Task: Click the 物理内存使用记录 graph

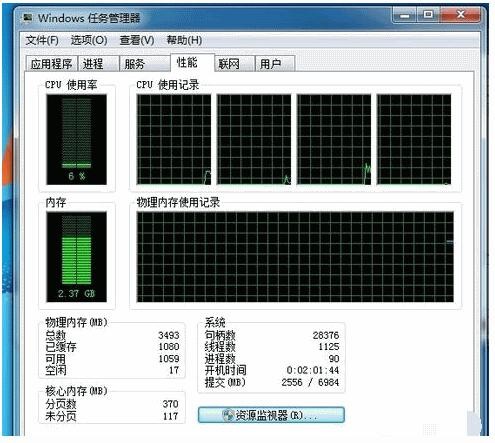Action: coord(295,257)
